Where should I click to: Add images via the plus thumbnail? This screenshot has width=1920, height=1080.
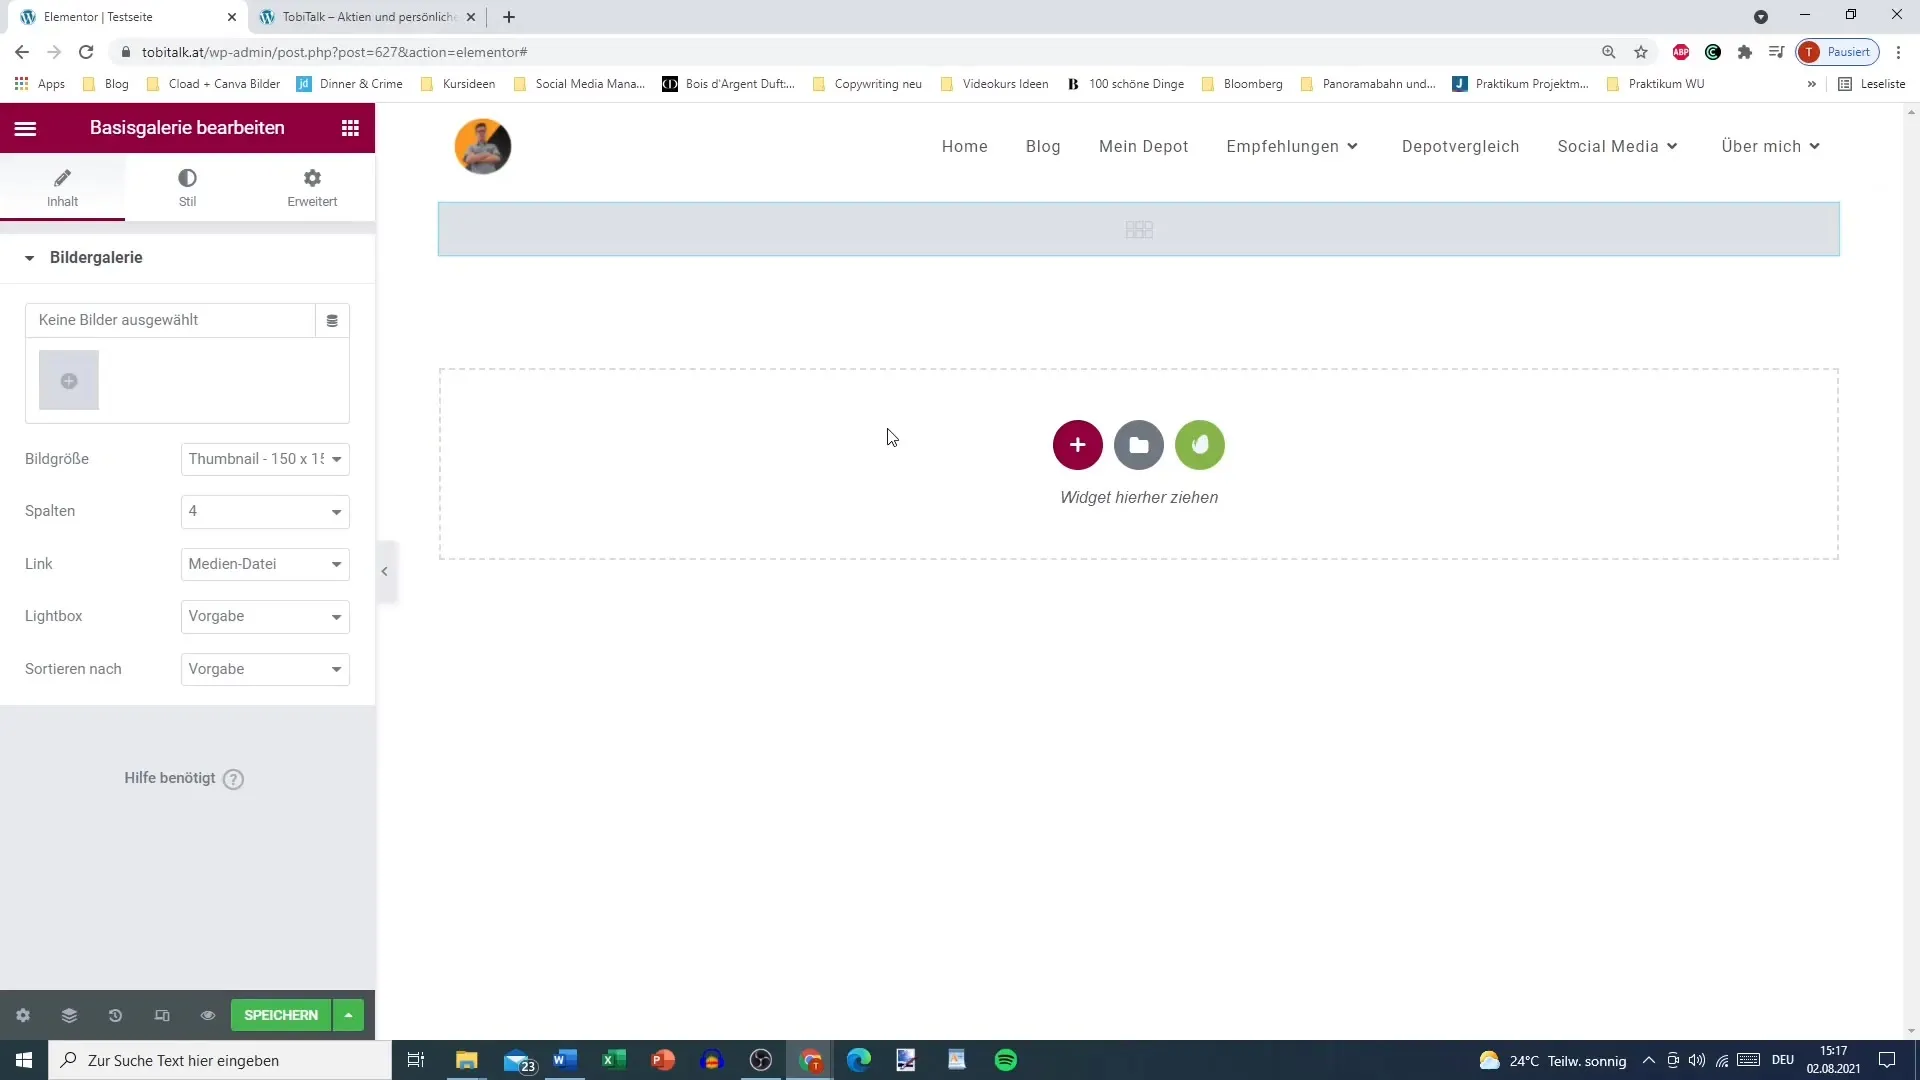click(69, 380)
